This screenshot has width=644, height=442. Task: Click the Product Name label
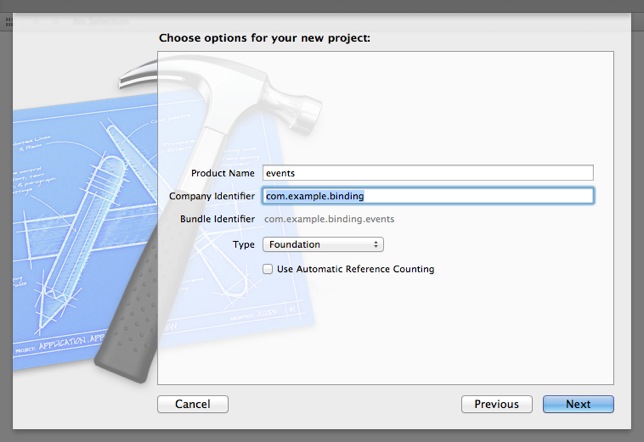(223, 173)
